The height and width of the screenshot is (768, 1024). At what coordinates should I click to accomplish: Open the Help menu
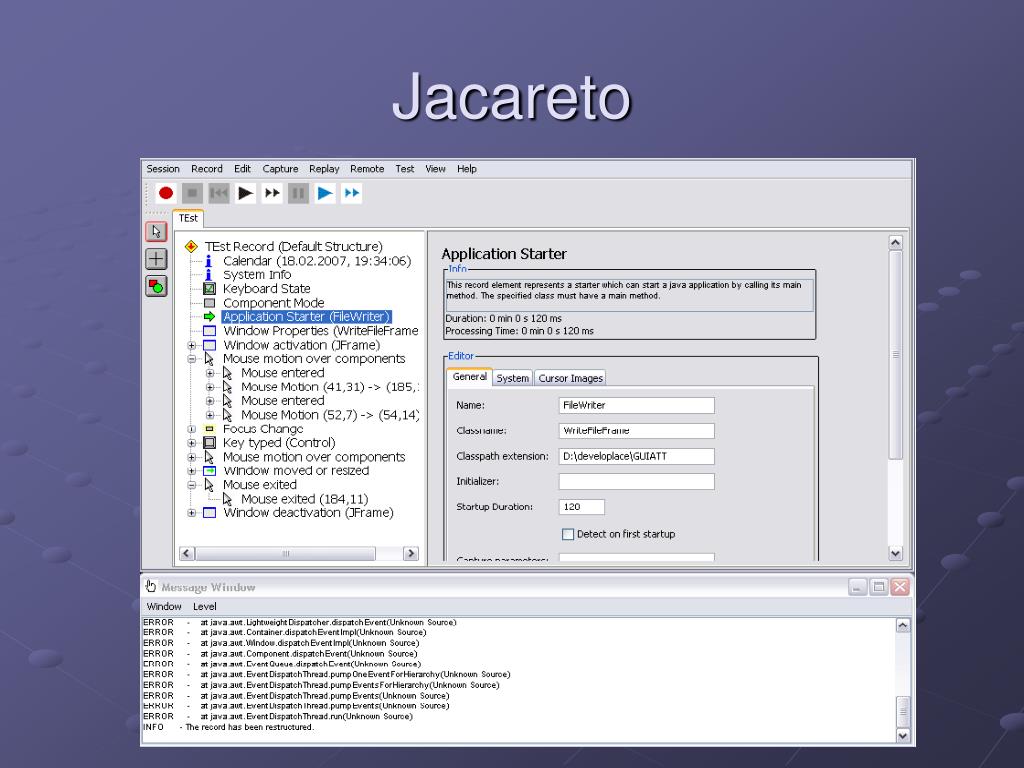[467, 168]
